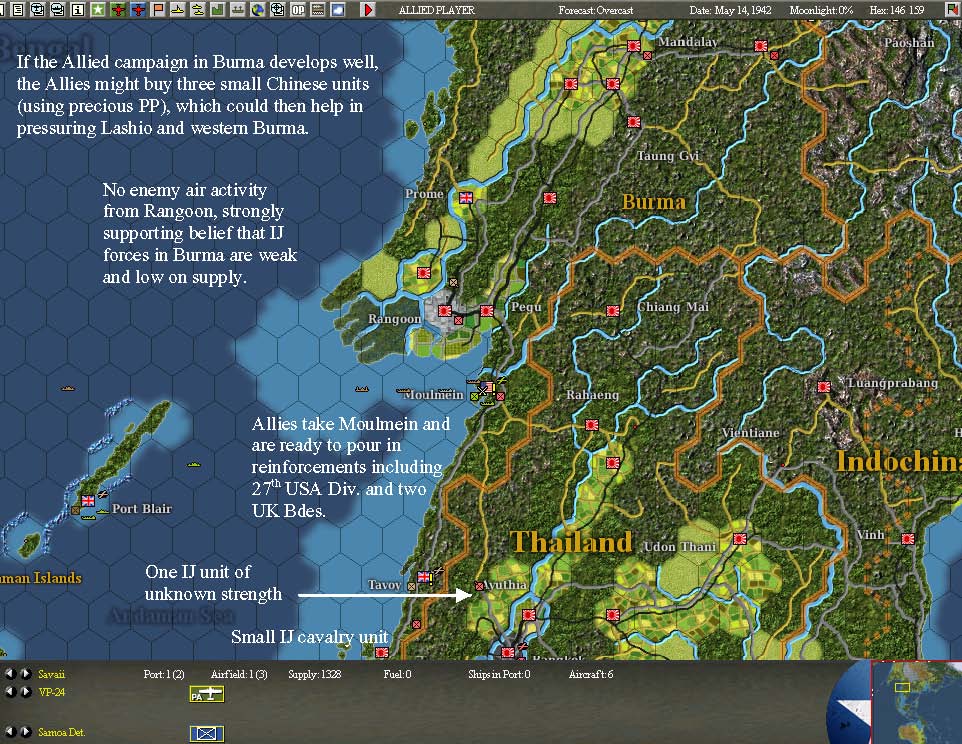Viewport: 962px width, 744px height.
Task: Select the Japanese flag at Chiang Mai
Action: (612, 311)
